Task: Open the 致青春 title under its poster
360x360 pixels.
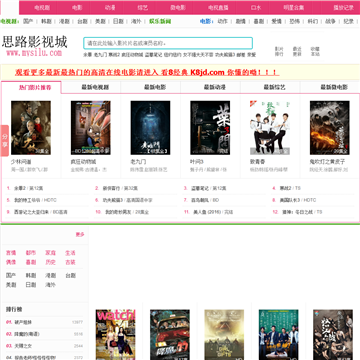Action: (x=257, y=162)
